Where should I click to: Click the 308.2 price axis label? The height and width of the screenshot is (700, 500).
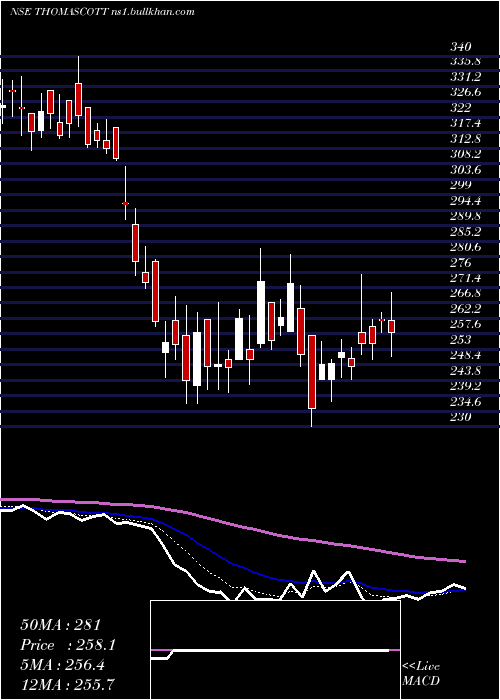click(465, 154)
